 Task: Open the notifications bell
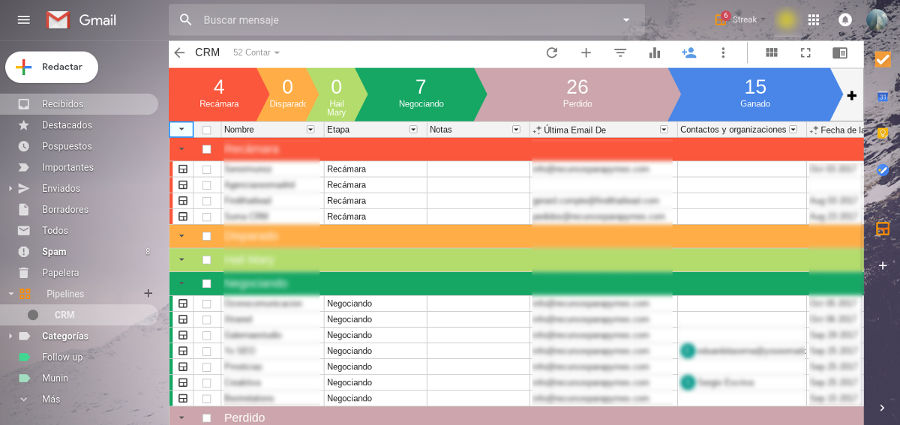point(845,20)
